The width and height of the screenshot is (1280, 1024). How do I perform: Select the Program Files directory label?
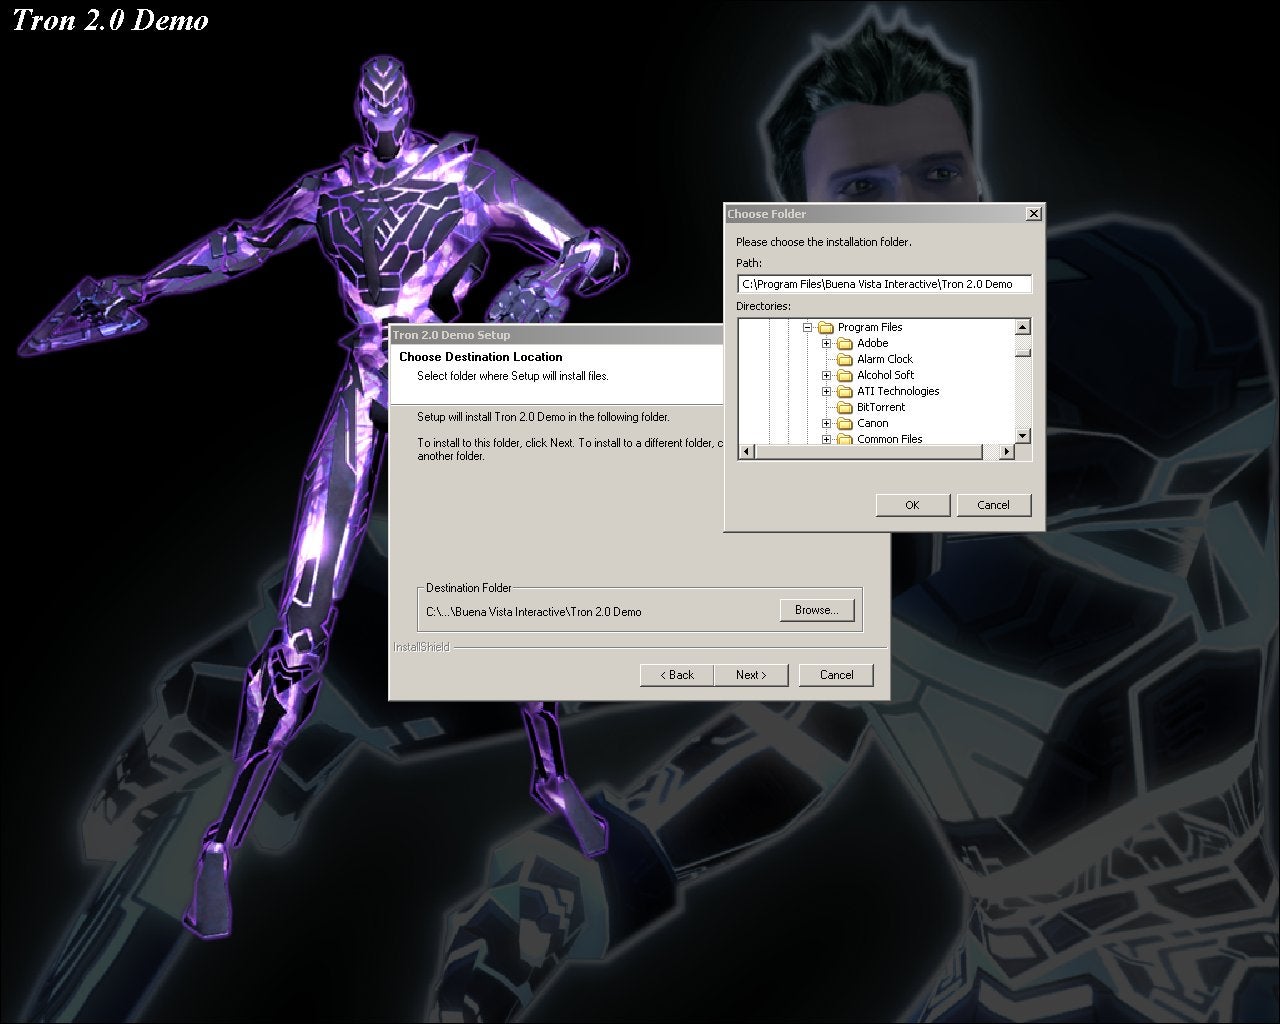point(870,327)
